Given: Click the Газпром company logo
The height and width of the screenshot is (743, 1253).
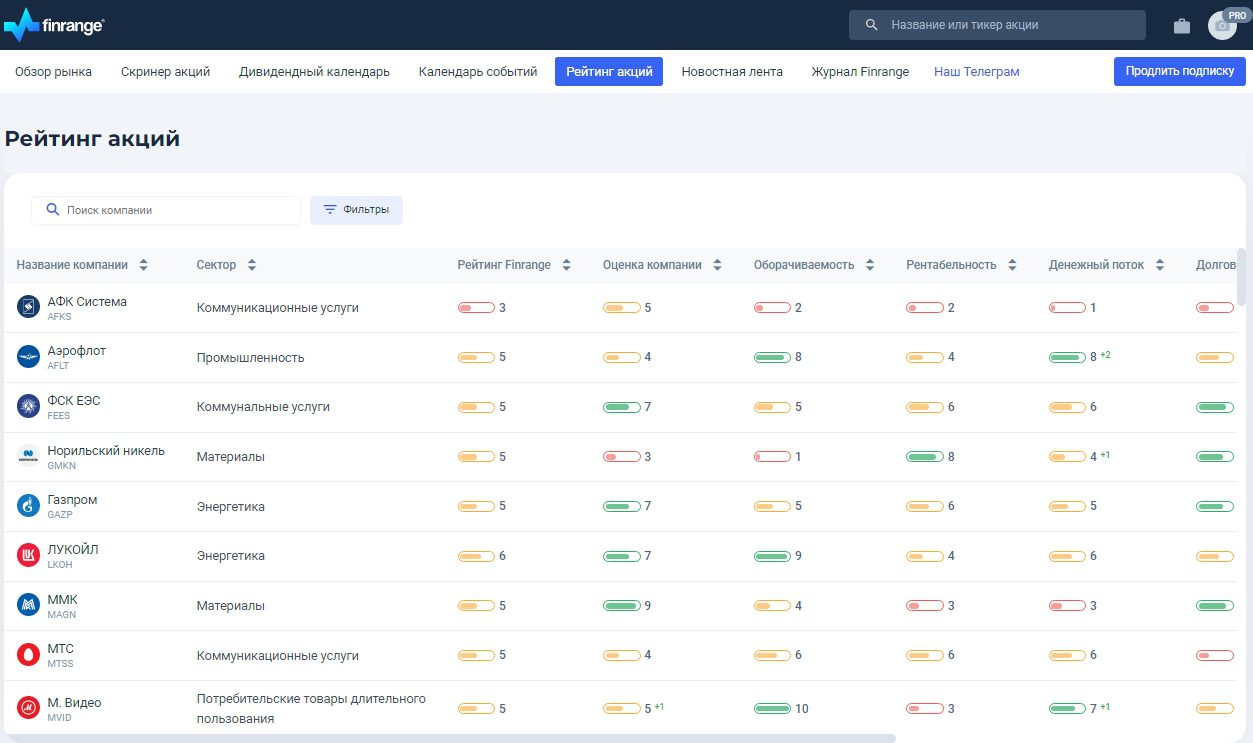Looking at the screenshot, I should point(28,506).
